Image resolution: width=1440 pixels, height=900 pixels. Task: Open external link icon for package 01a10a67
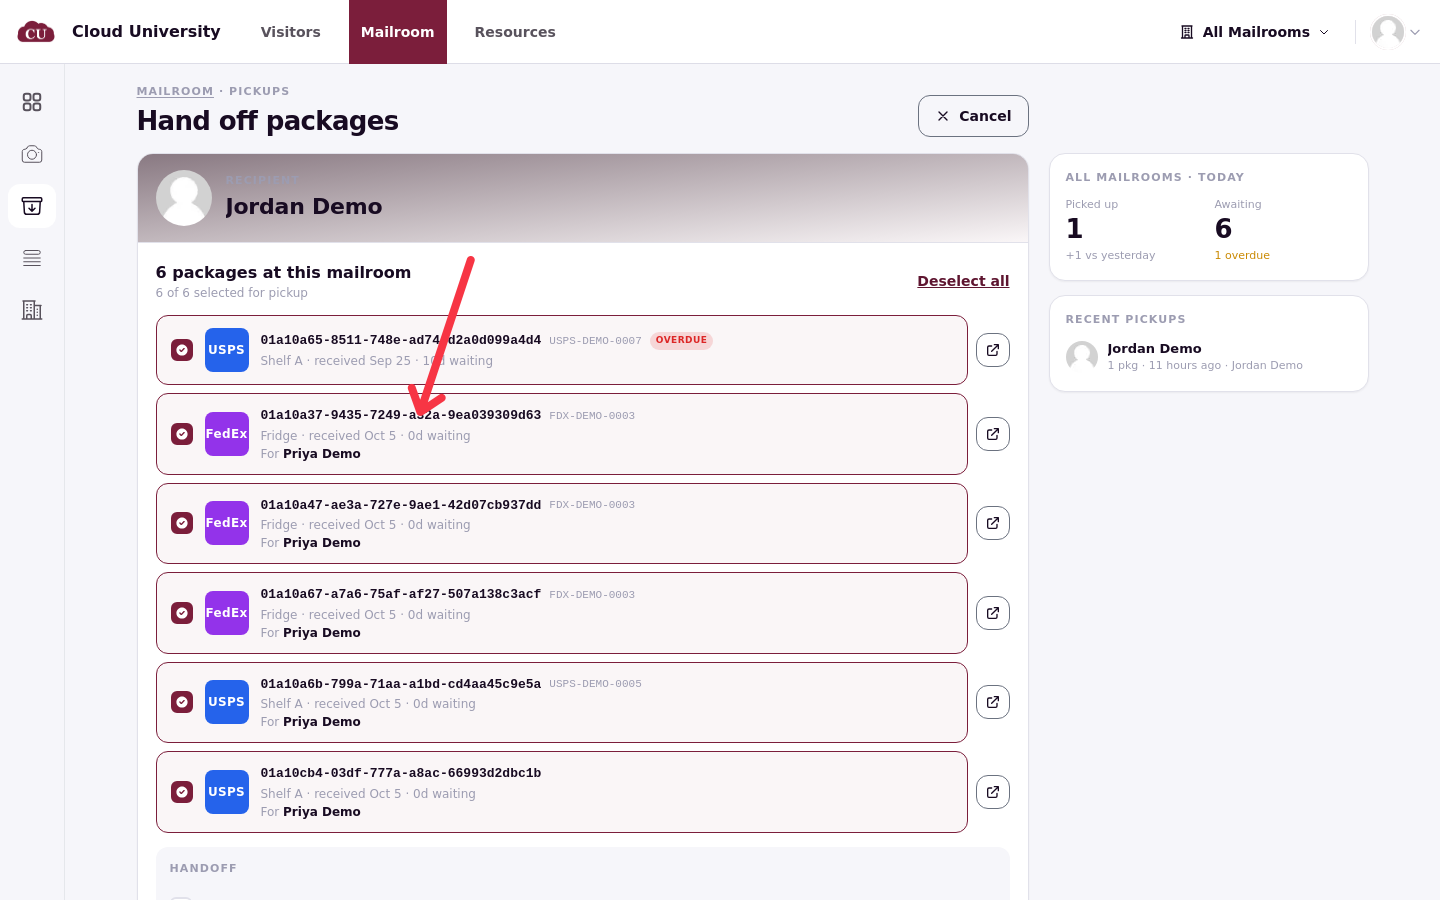[x=993, y=613]
